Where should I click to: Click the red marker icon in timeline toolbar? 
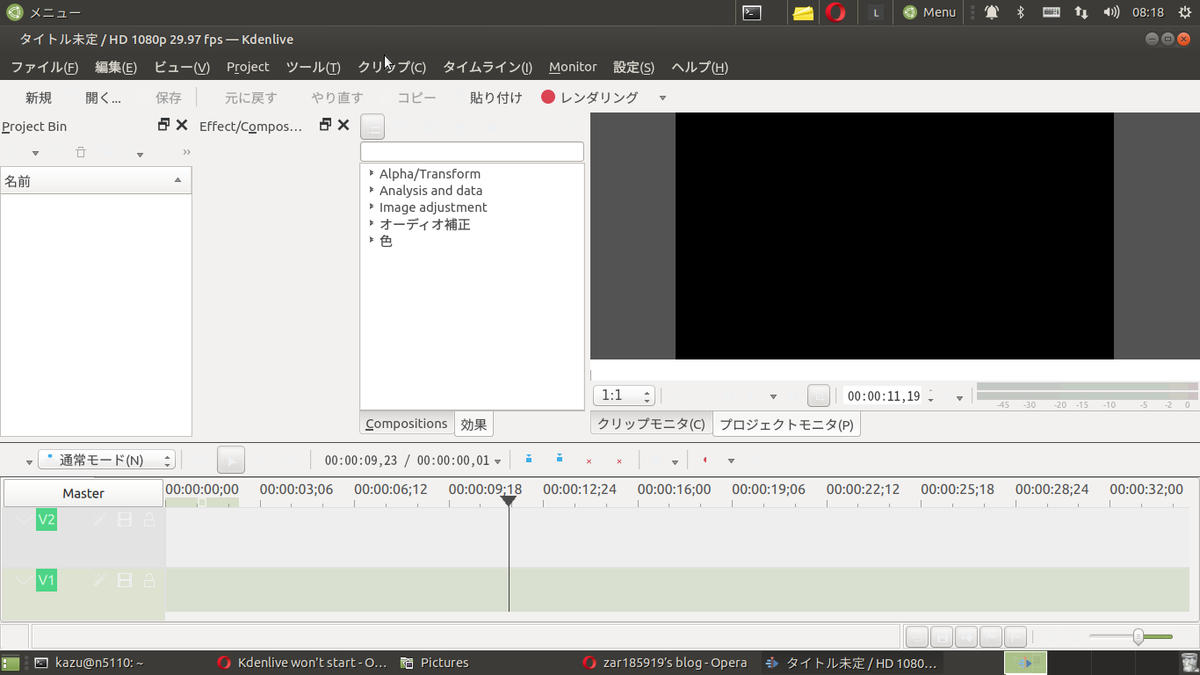(x=705, y=460)
